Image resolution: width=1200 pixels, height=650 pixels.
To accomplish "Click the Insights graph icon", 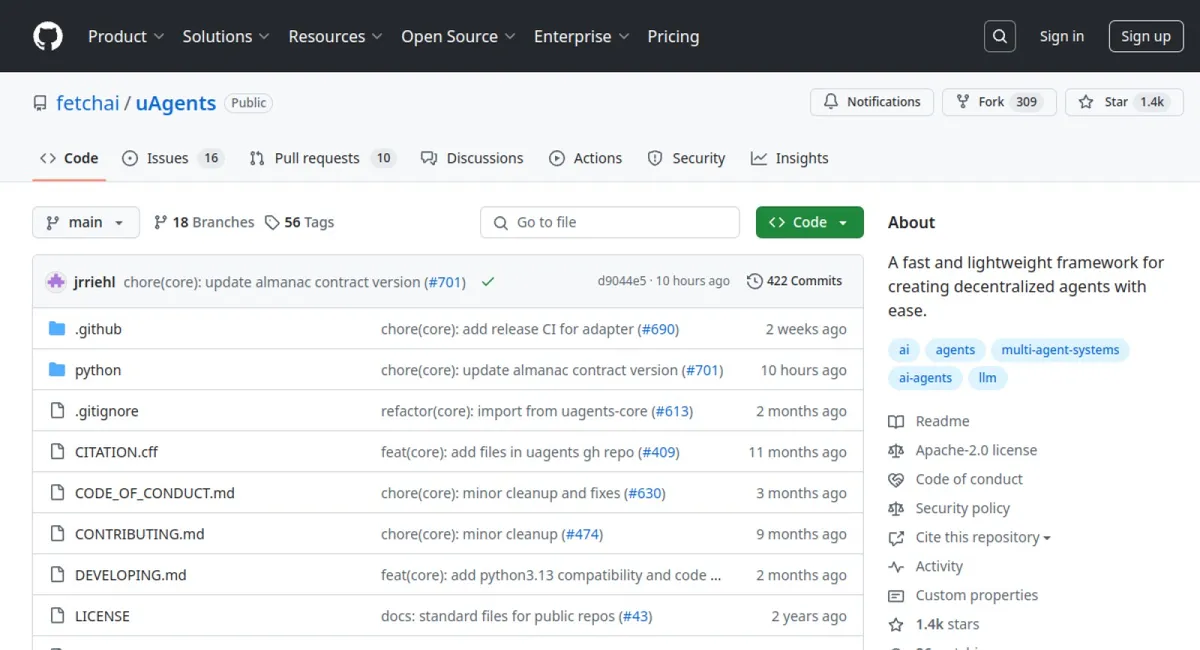I will click(x=759, y=158).
